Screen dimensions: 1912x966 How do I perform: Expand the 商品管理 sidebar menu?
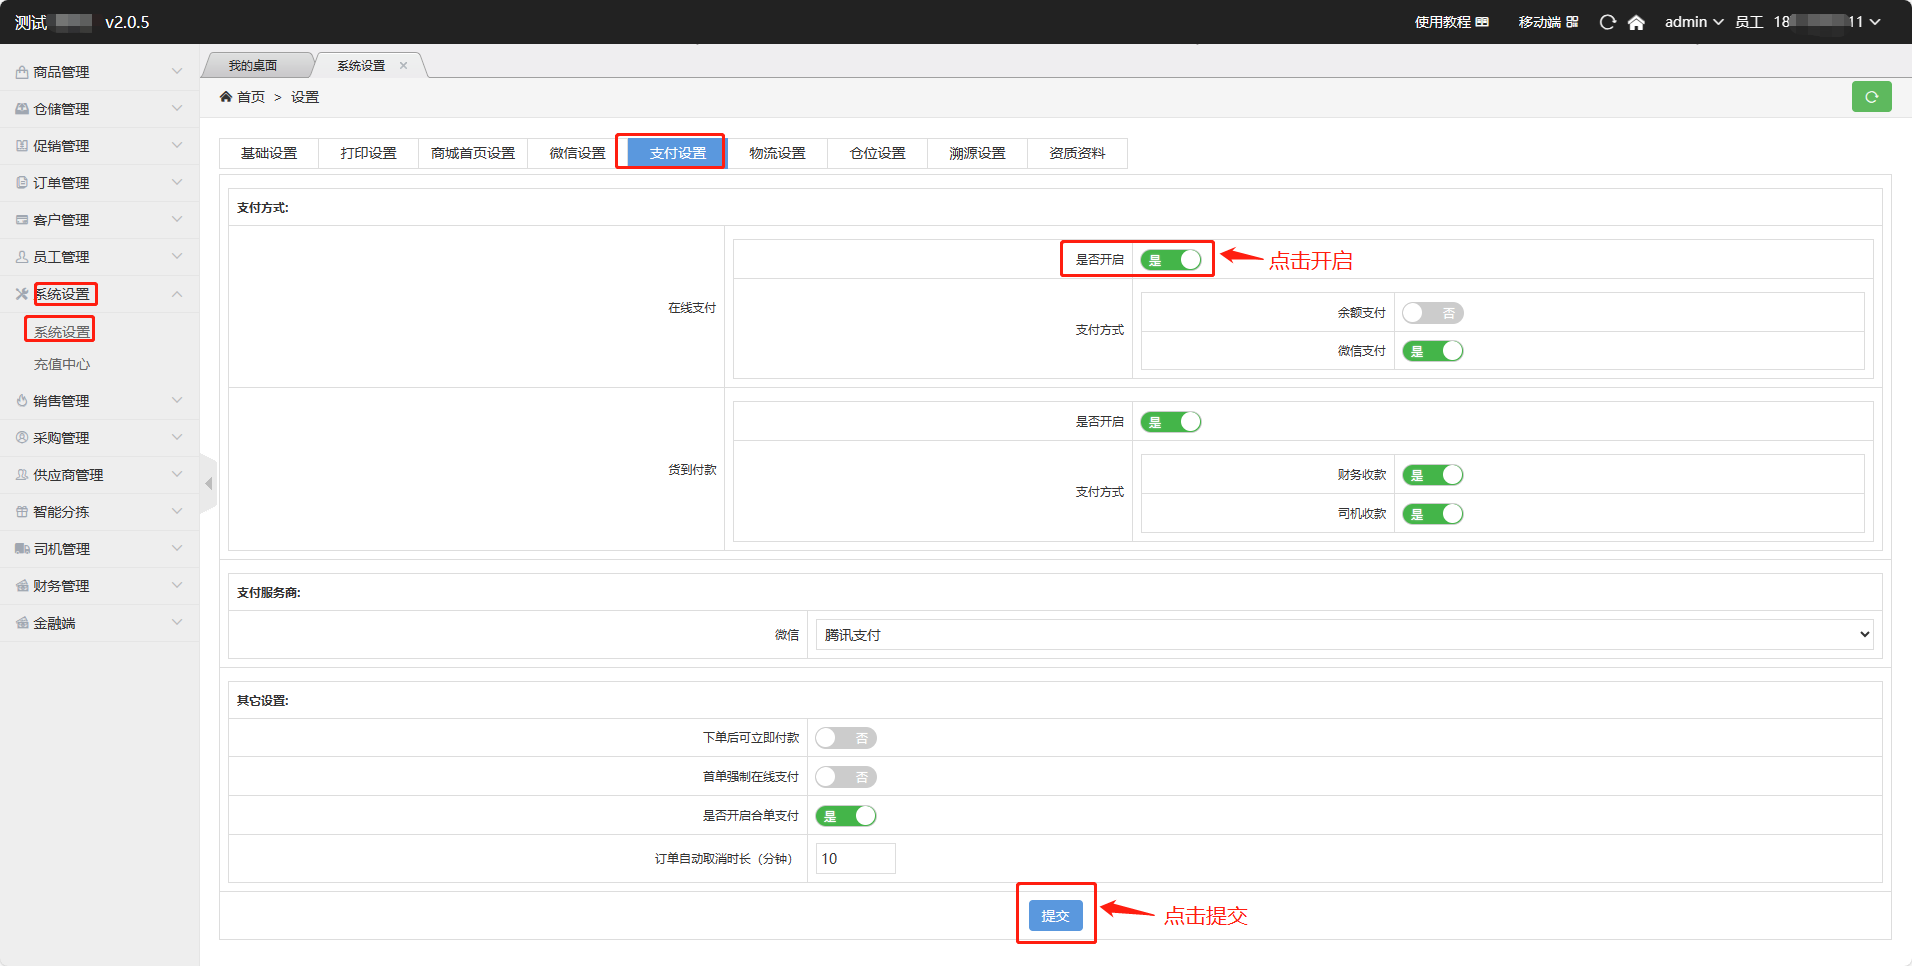click(98, 72)
